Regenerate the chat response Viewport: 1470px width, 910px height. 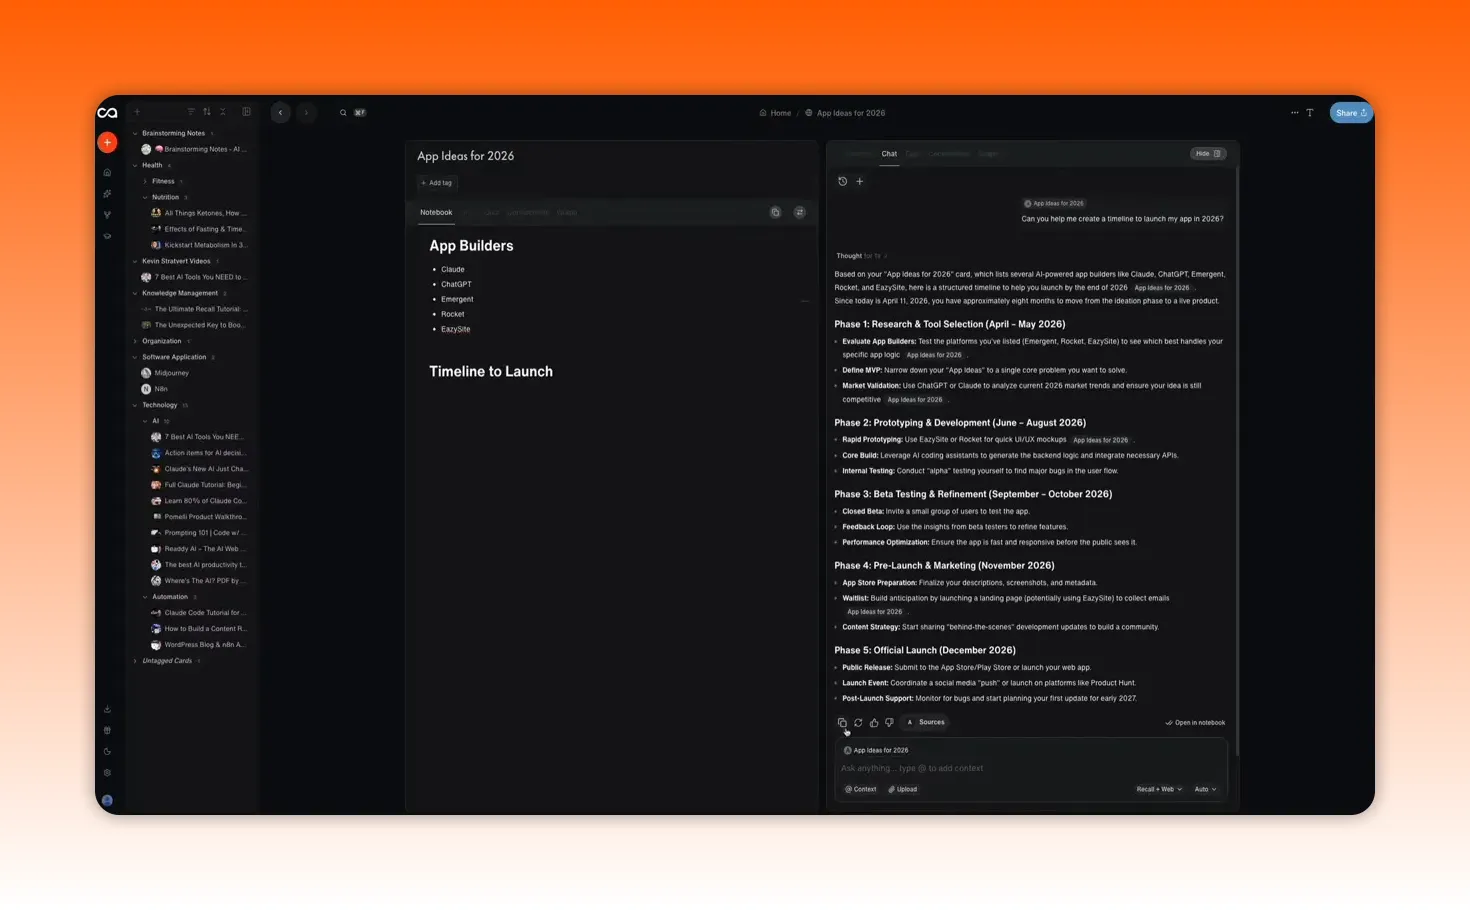pyautogui.click(x=858, y=722)
